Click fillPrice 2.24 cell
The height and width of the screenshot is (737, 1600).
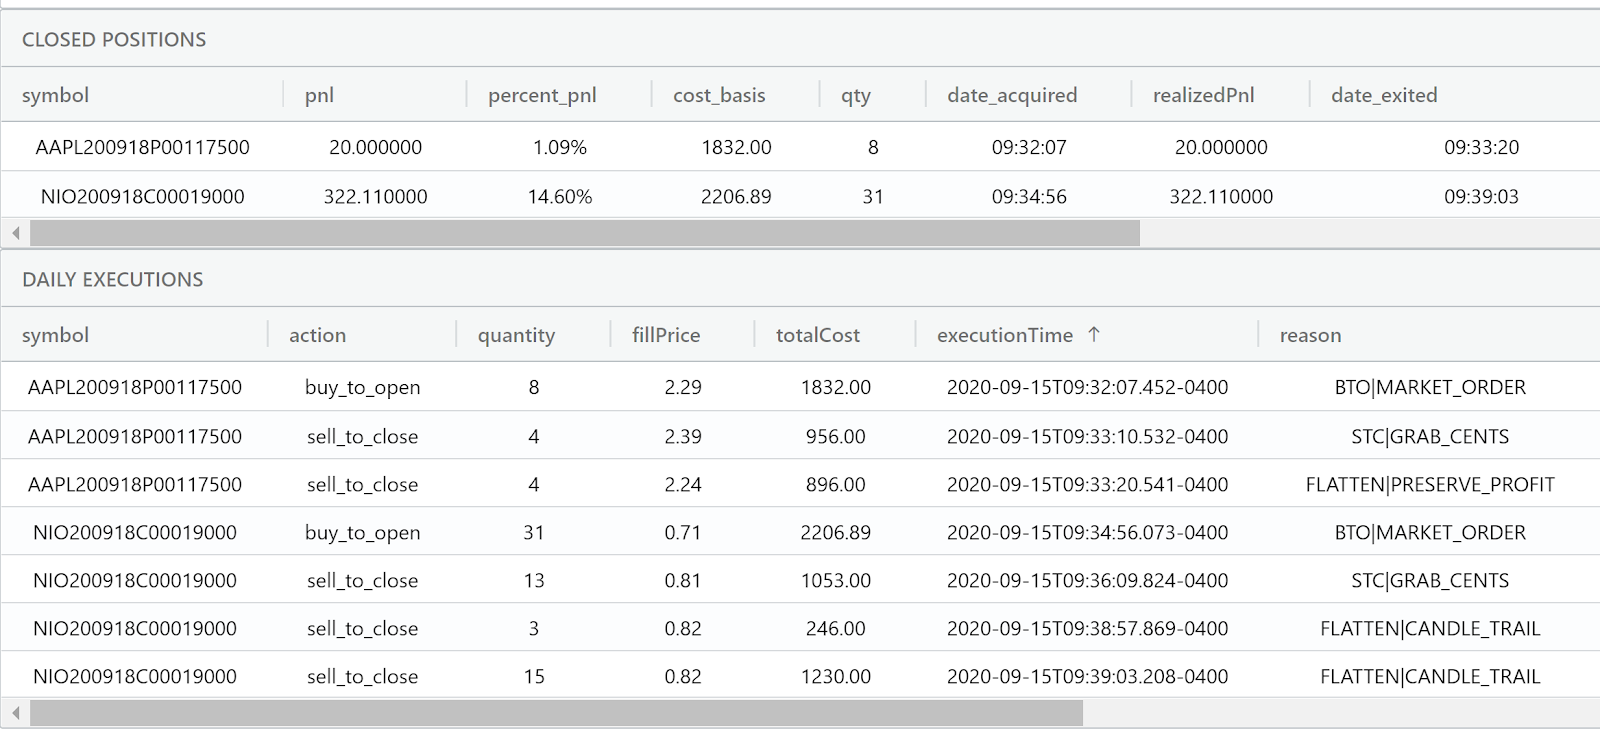(683, 484)
